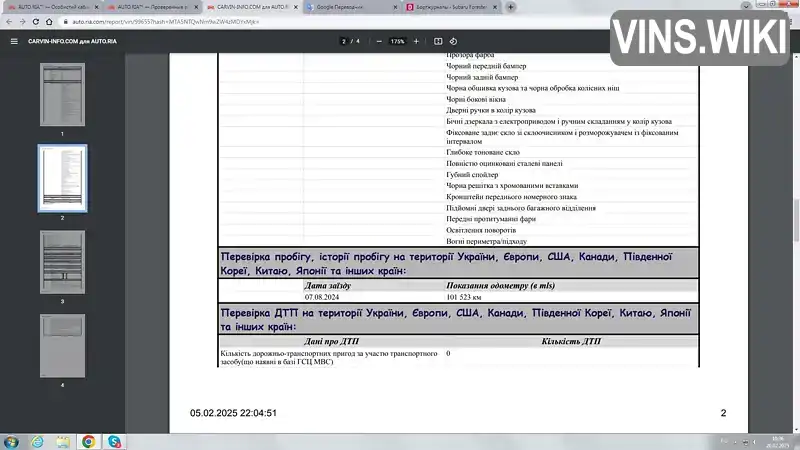Switch to the Google Переводчик tab
This screenshot has width=800, height=450.
[347, 7]
